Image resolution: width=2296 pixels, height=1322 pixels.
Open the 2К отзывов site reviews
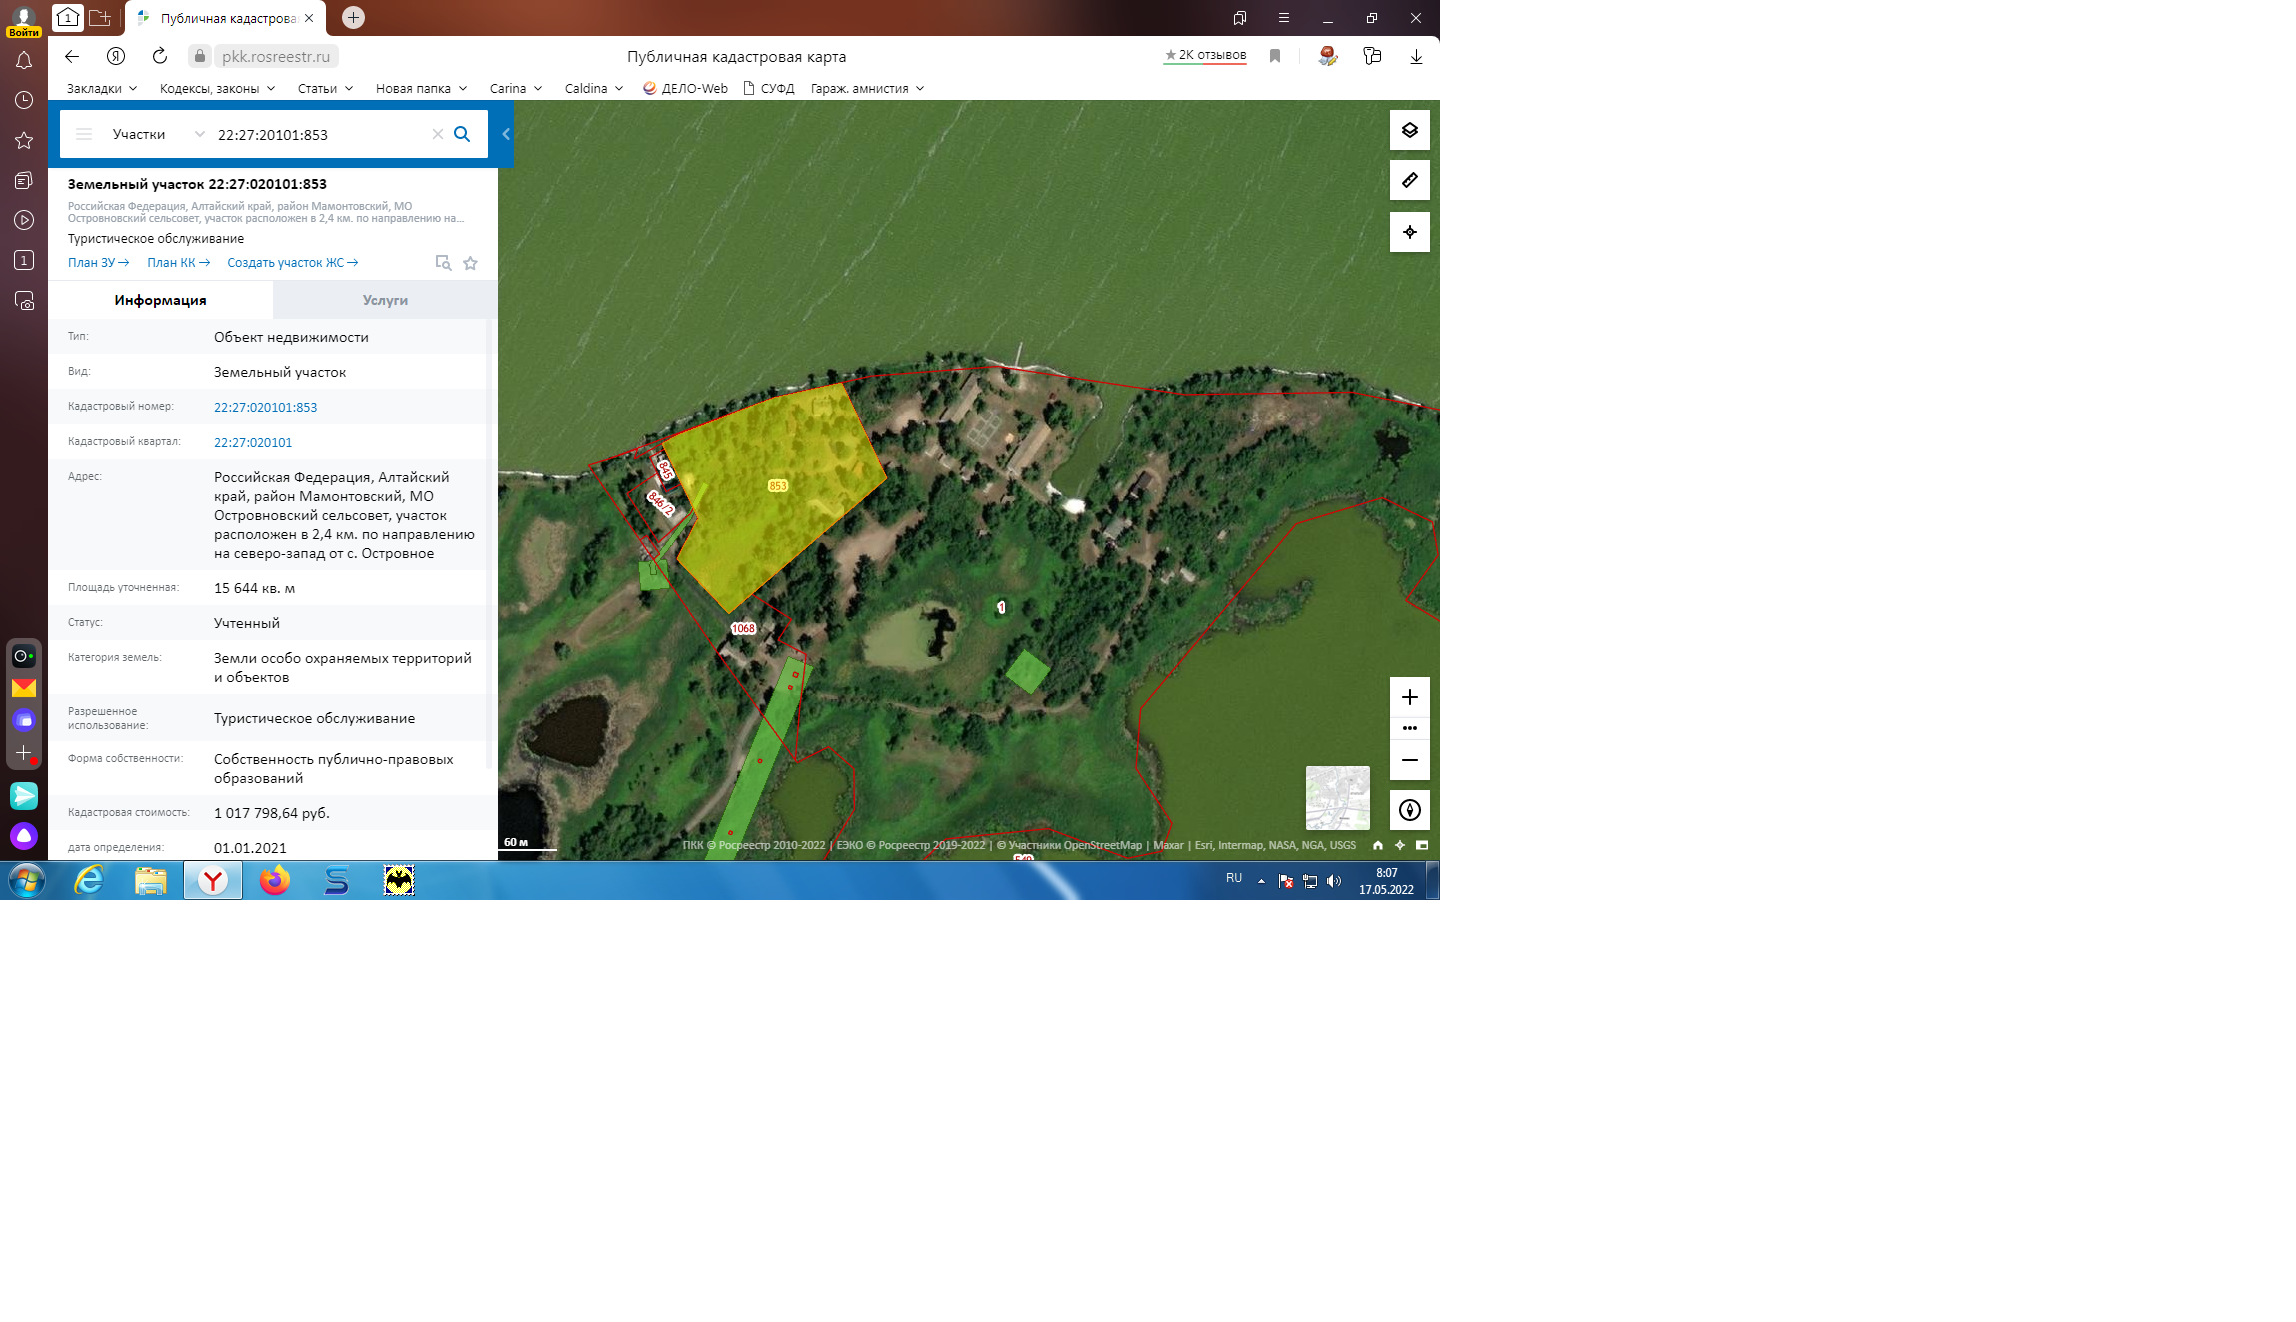pos(1205,55)
